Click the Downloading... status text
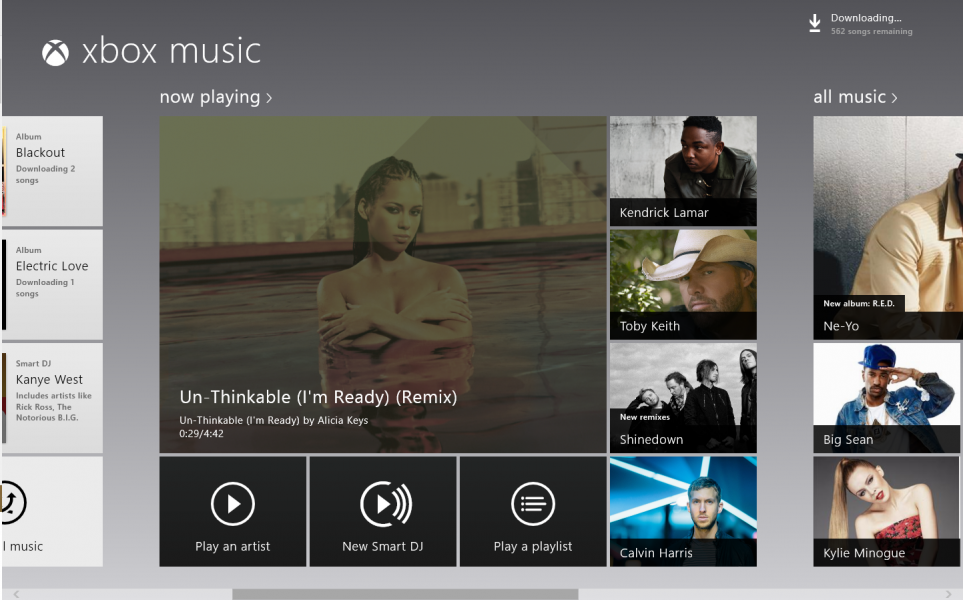Screen dimensions: 963x600 point(866,18)
